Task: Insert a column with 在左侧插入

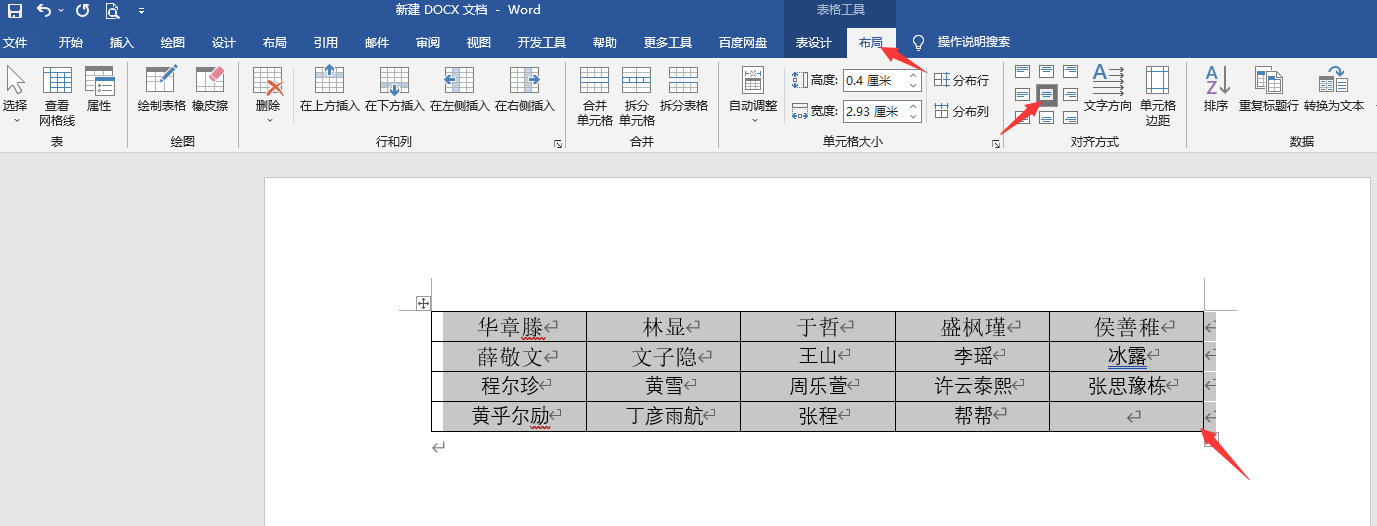Action: pos(459,90)
